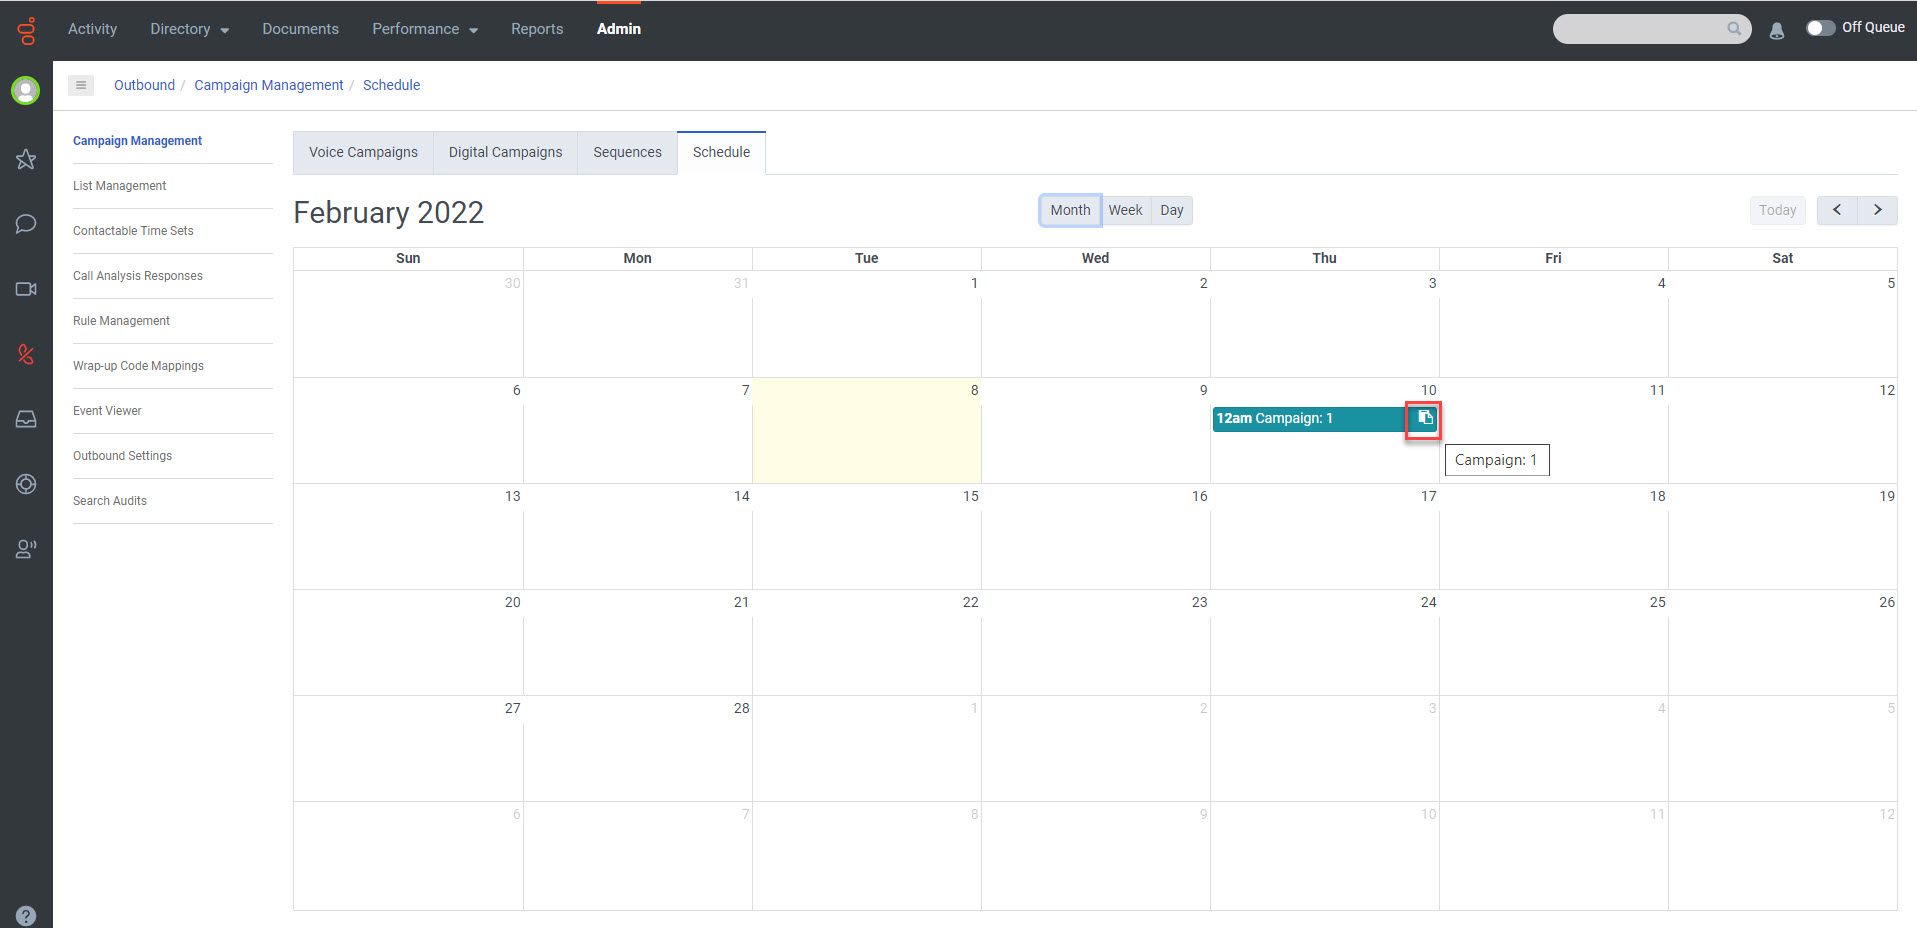Expand the Performance dropdown menu
The image size is (1917, 928).
pos(424,29)
